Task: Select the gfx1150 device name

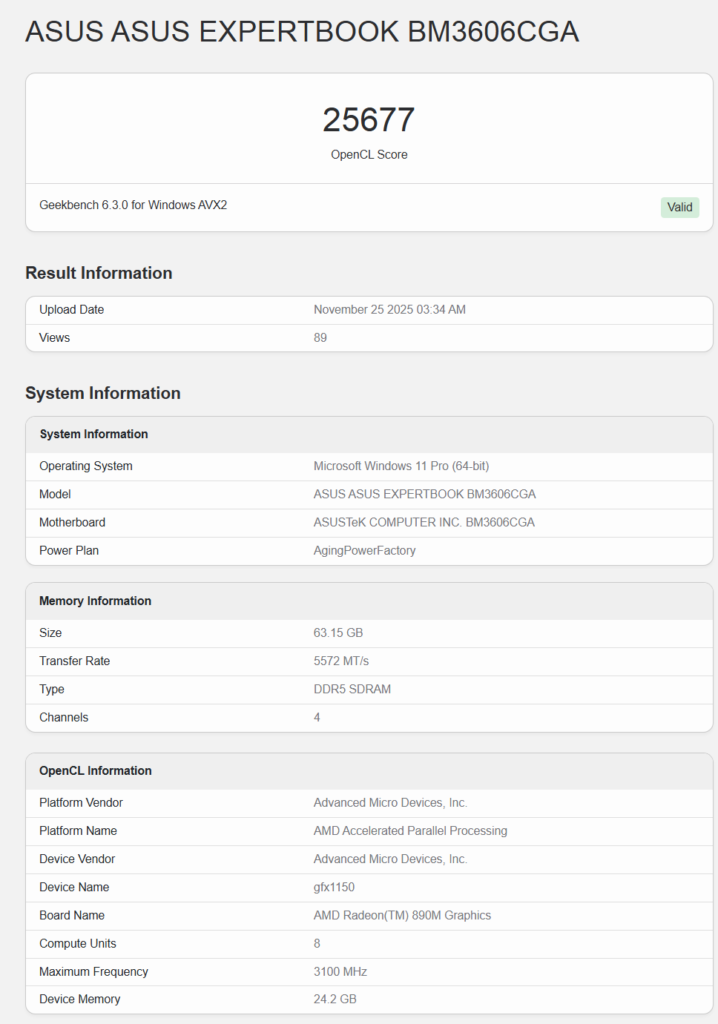Action: point(334,887)
